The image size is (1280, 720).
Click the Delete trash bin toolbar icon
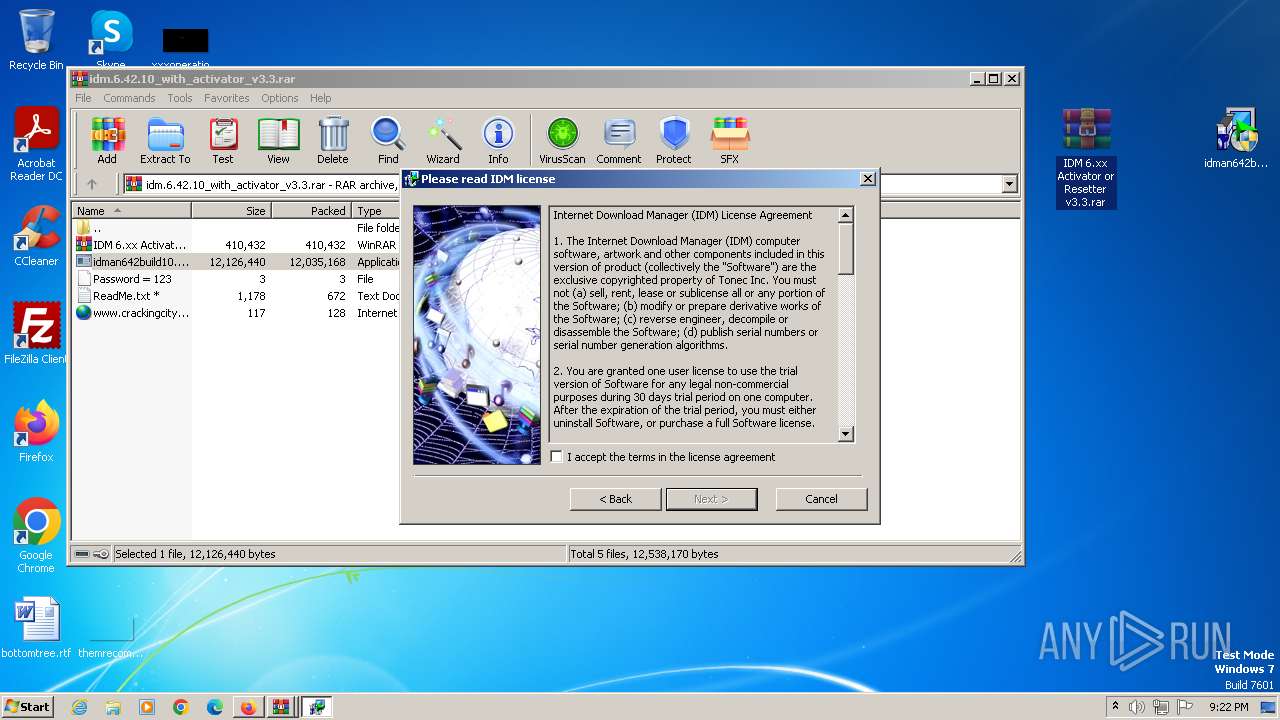333,140
